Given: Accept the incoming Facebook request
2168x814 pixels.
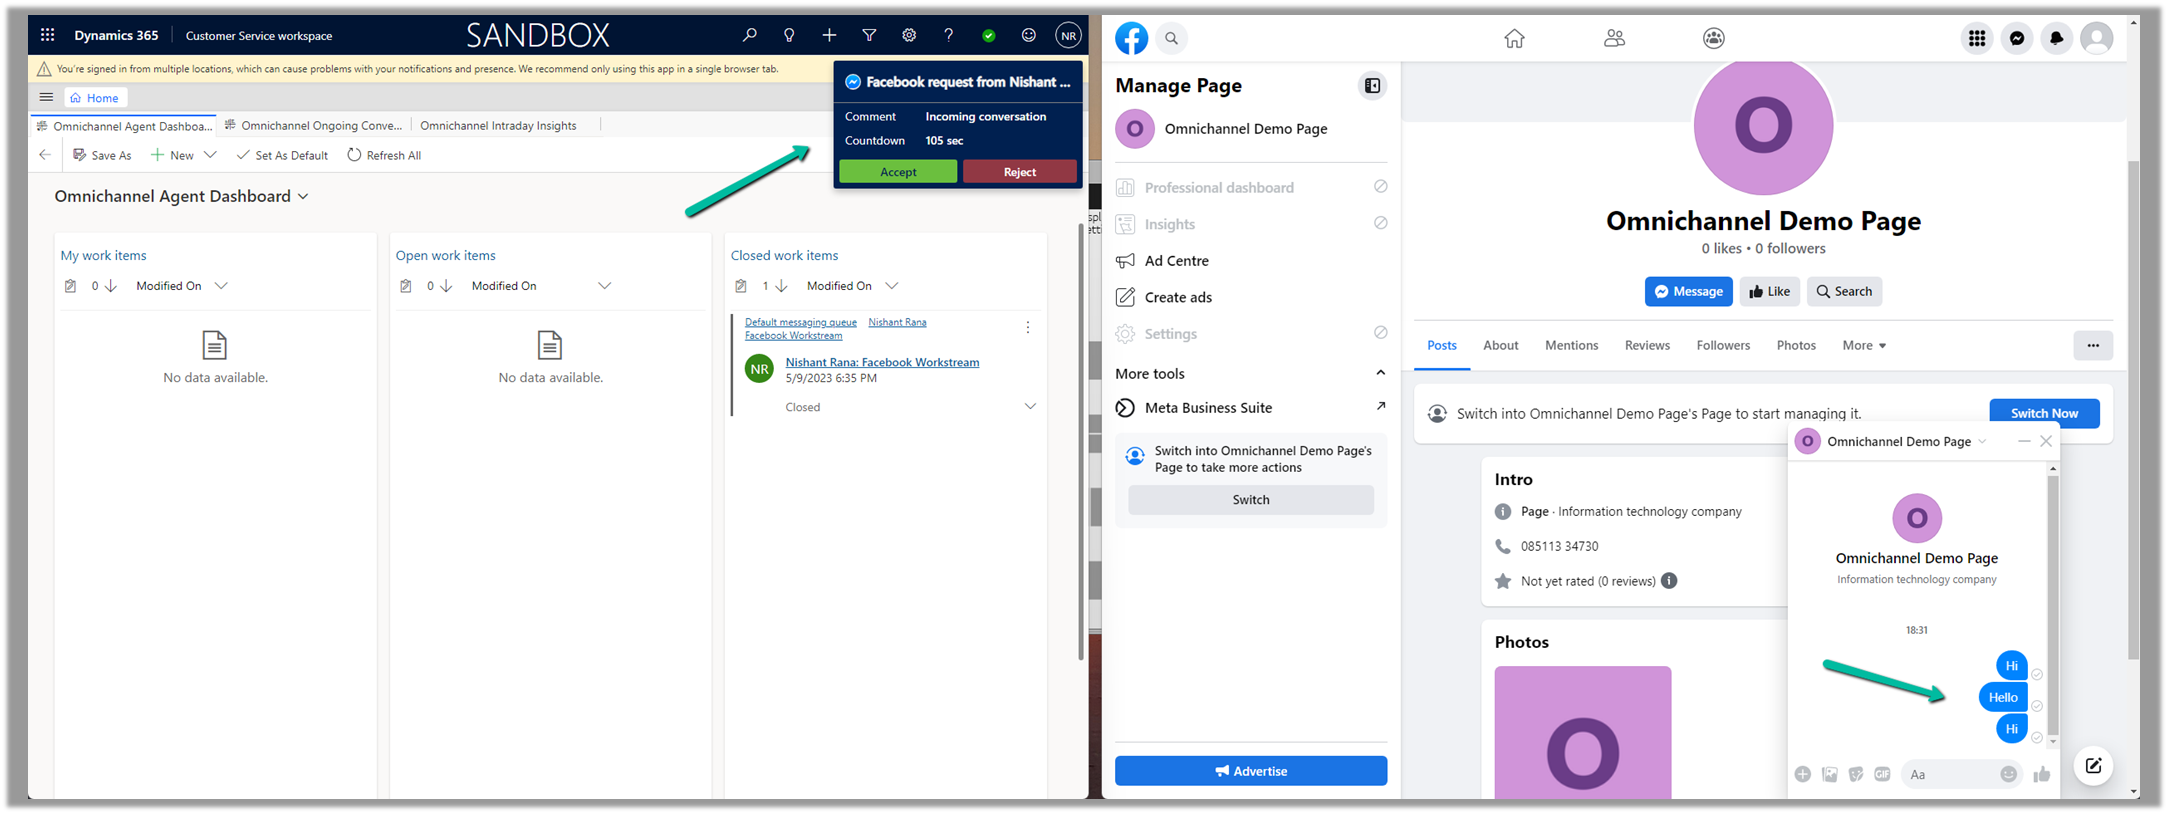Looking at the screenshot, I should point(897,172).
